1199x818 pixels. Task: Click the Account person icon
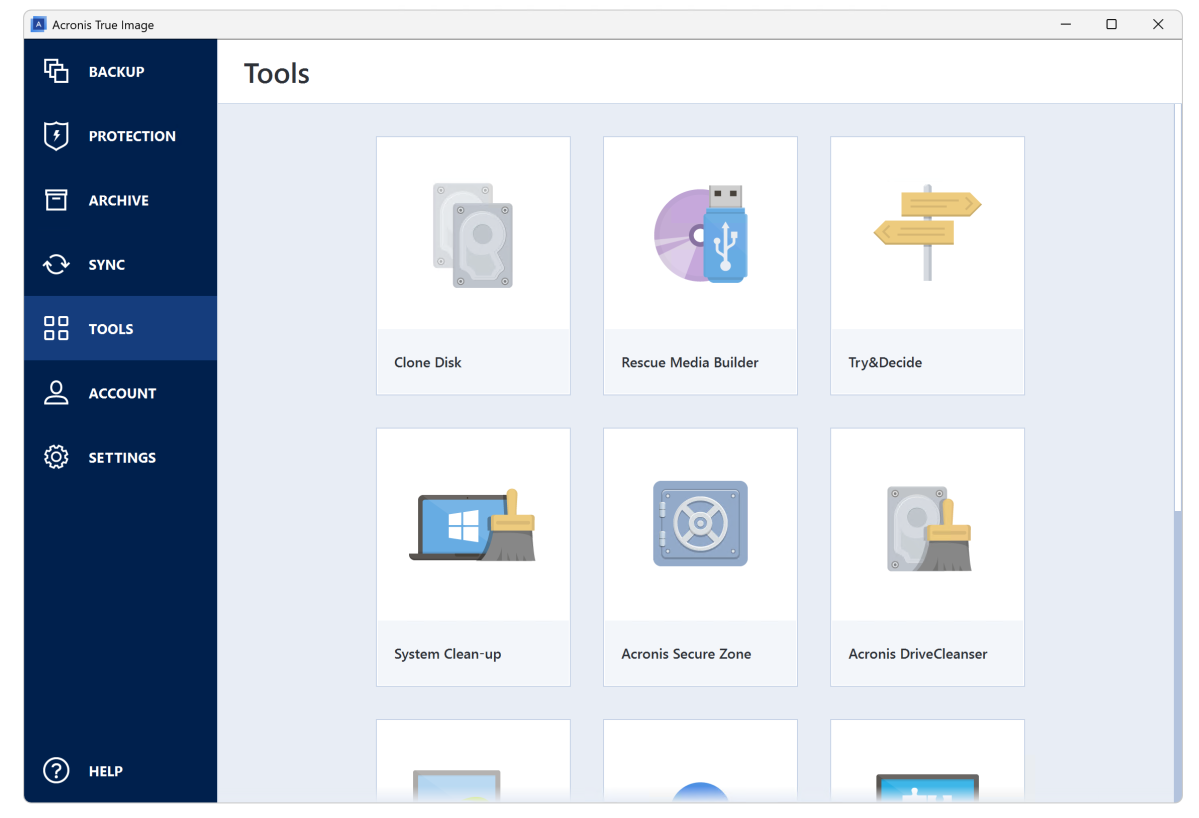point(56,392)
